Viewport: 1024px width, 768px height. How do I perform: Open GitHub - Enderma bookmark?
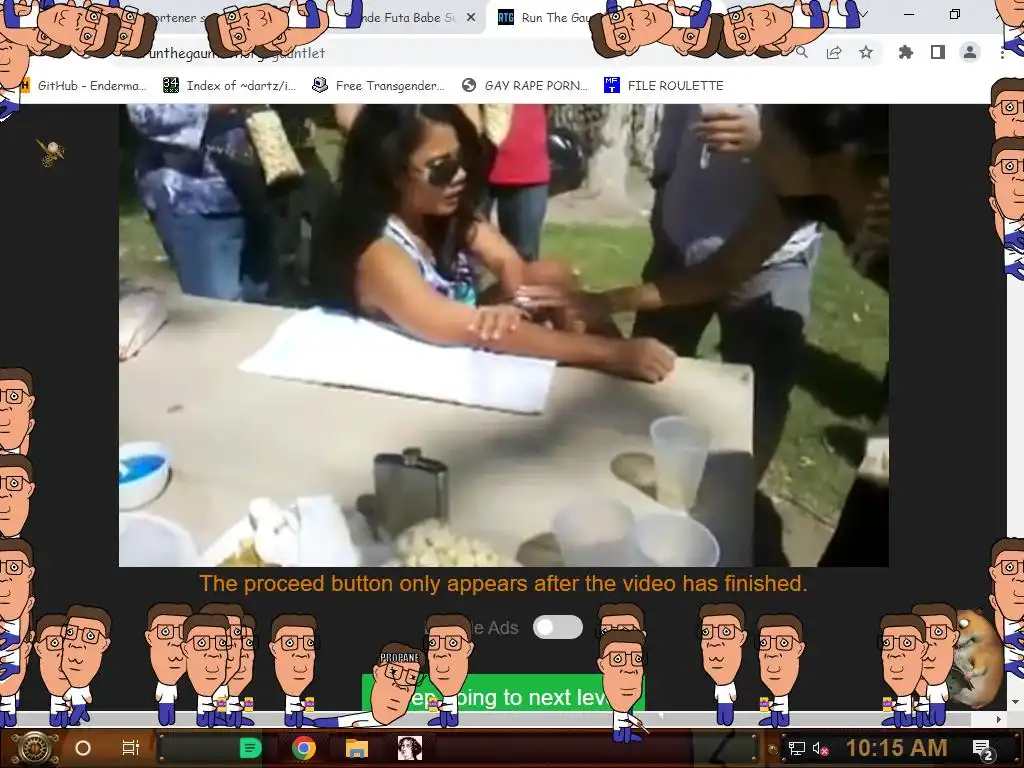[x=85, y=86]
